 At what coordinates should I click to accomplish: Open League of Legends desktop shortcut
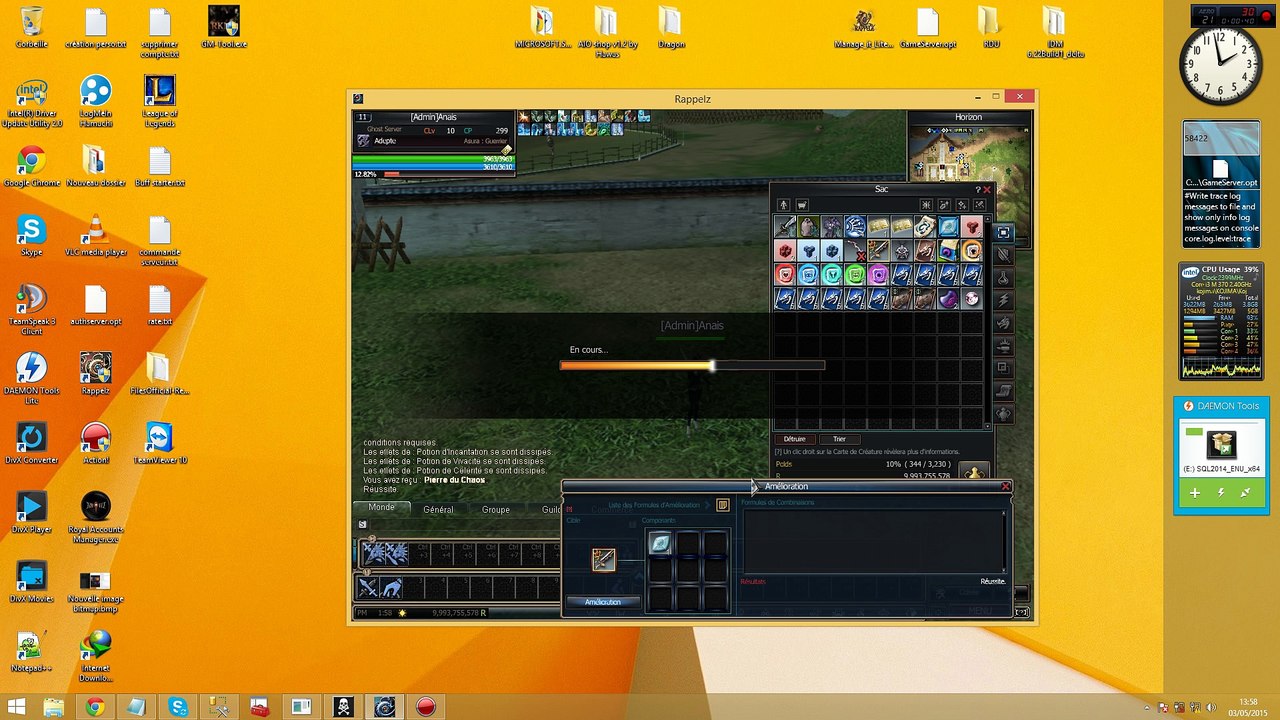(160, 101)
